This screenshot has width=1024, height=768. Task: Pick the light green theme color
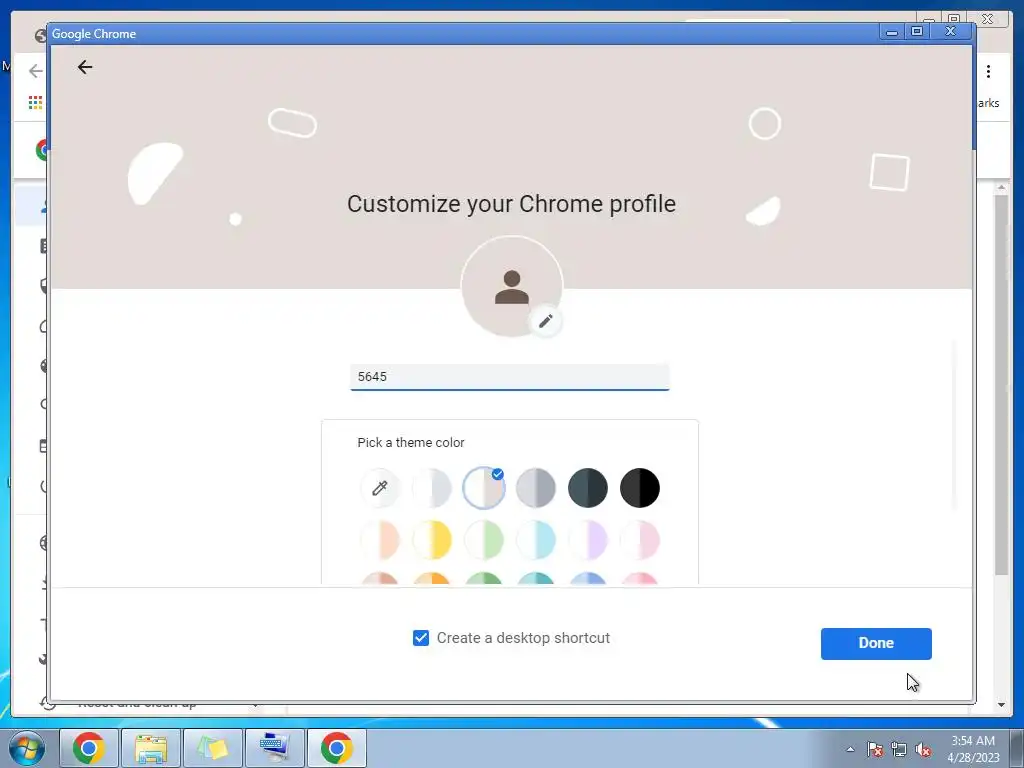point(484,540)
